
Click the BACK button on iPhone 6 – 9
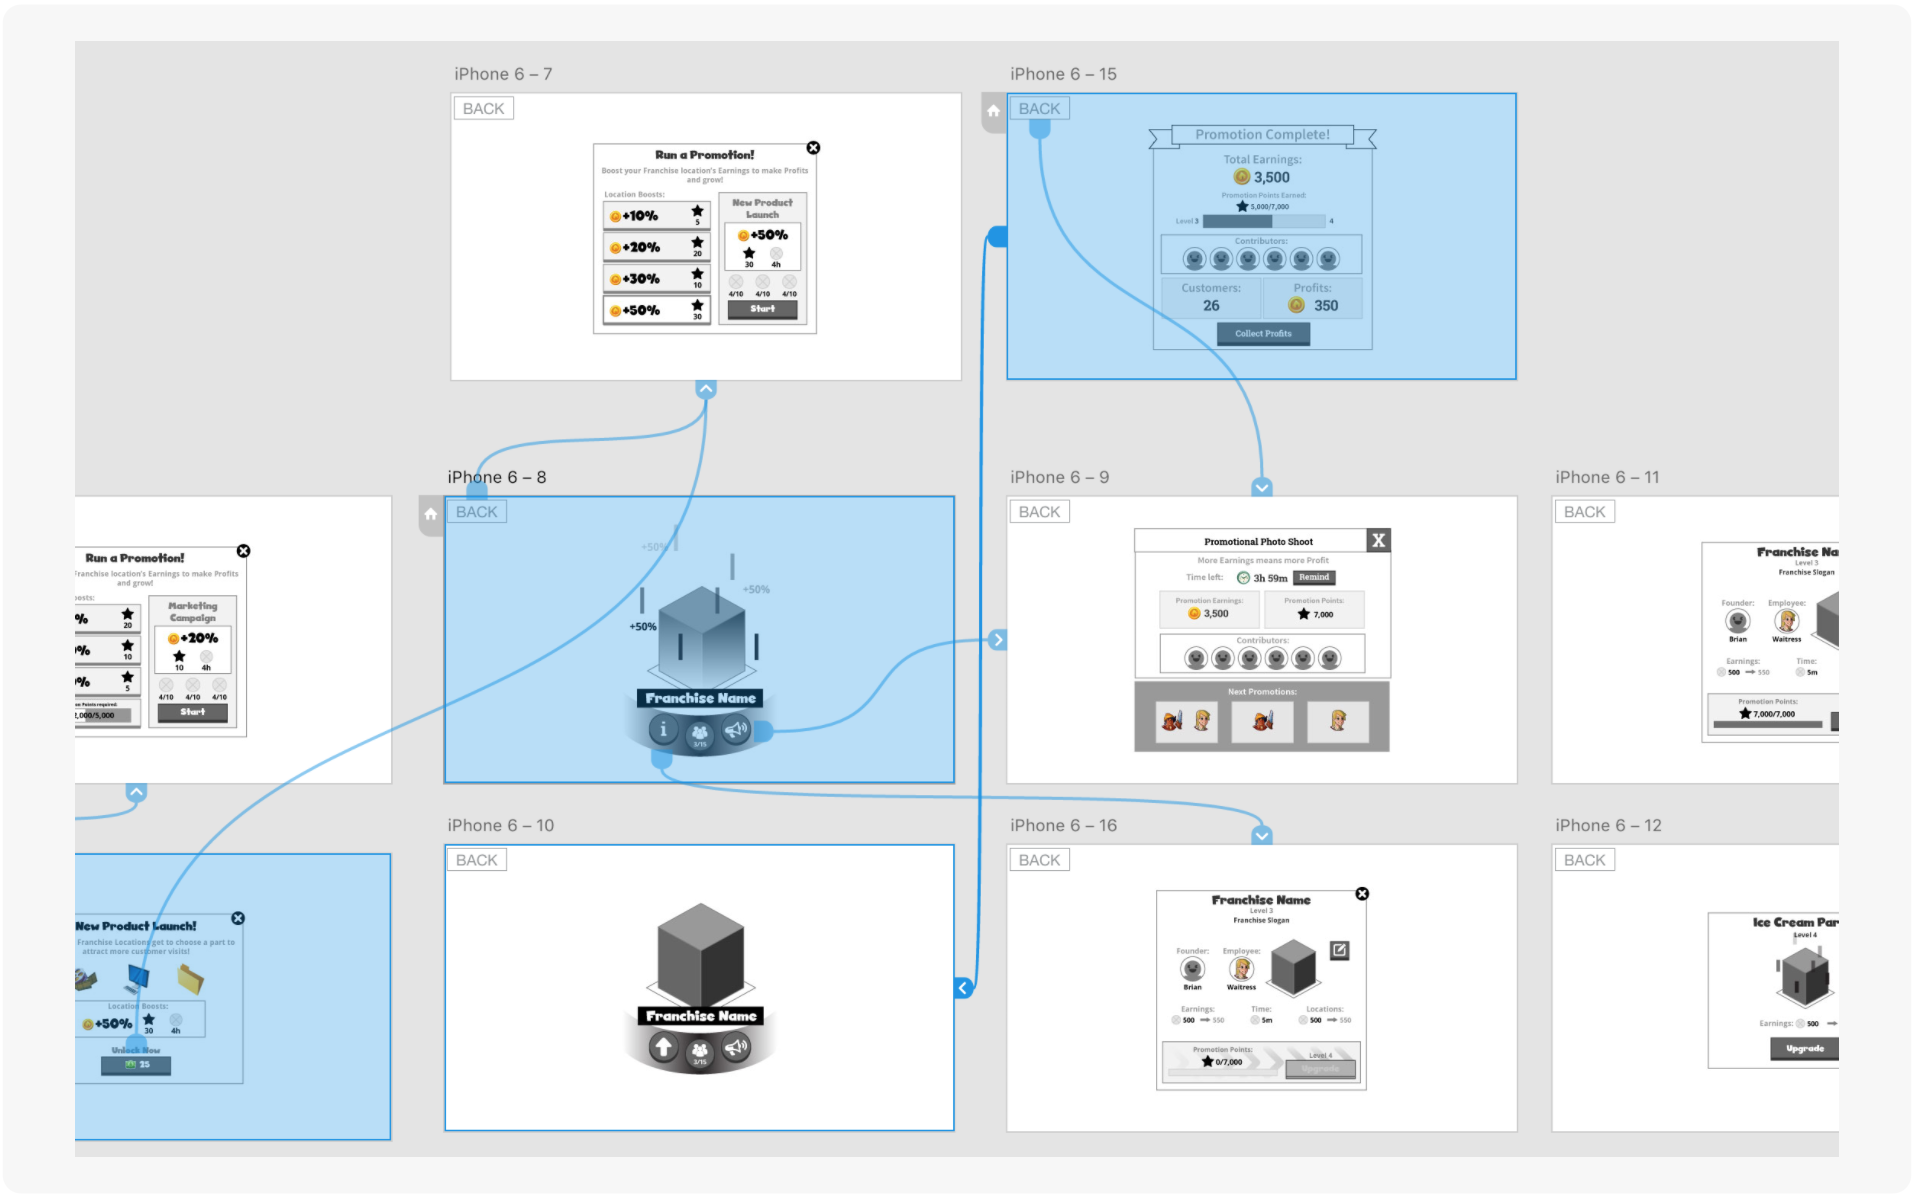point(1039,511)
